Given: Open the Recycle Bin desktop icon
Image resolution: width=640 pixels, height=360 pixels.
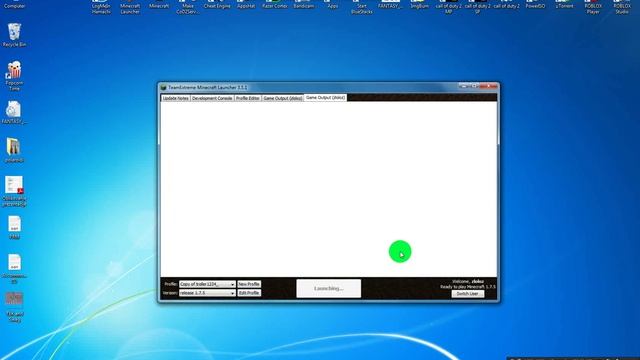Looking at the screenshot, I should [14, 35].
